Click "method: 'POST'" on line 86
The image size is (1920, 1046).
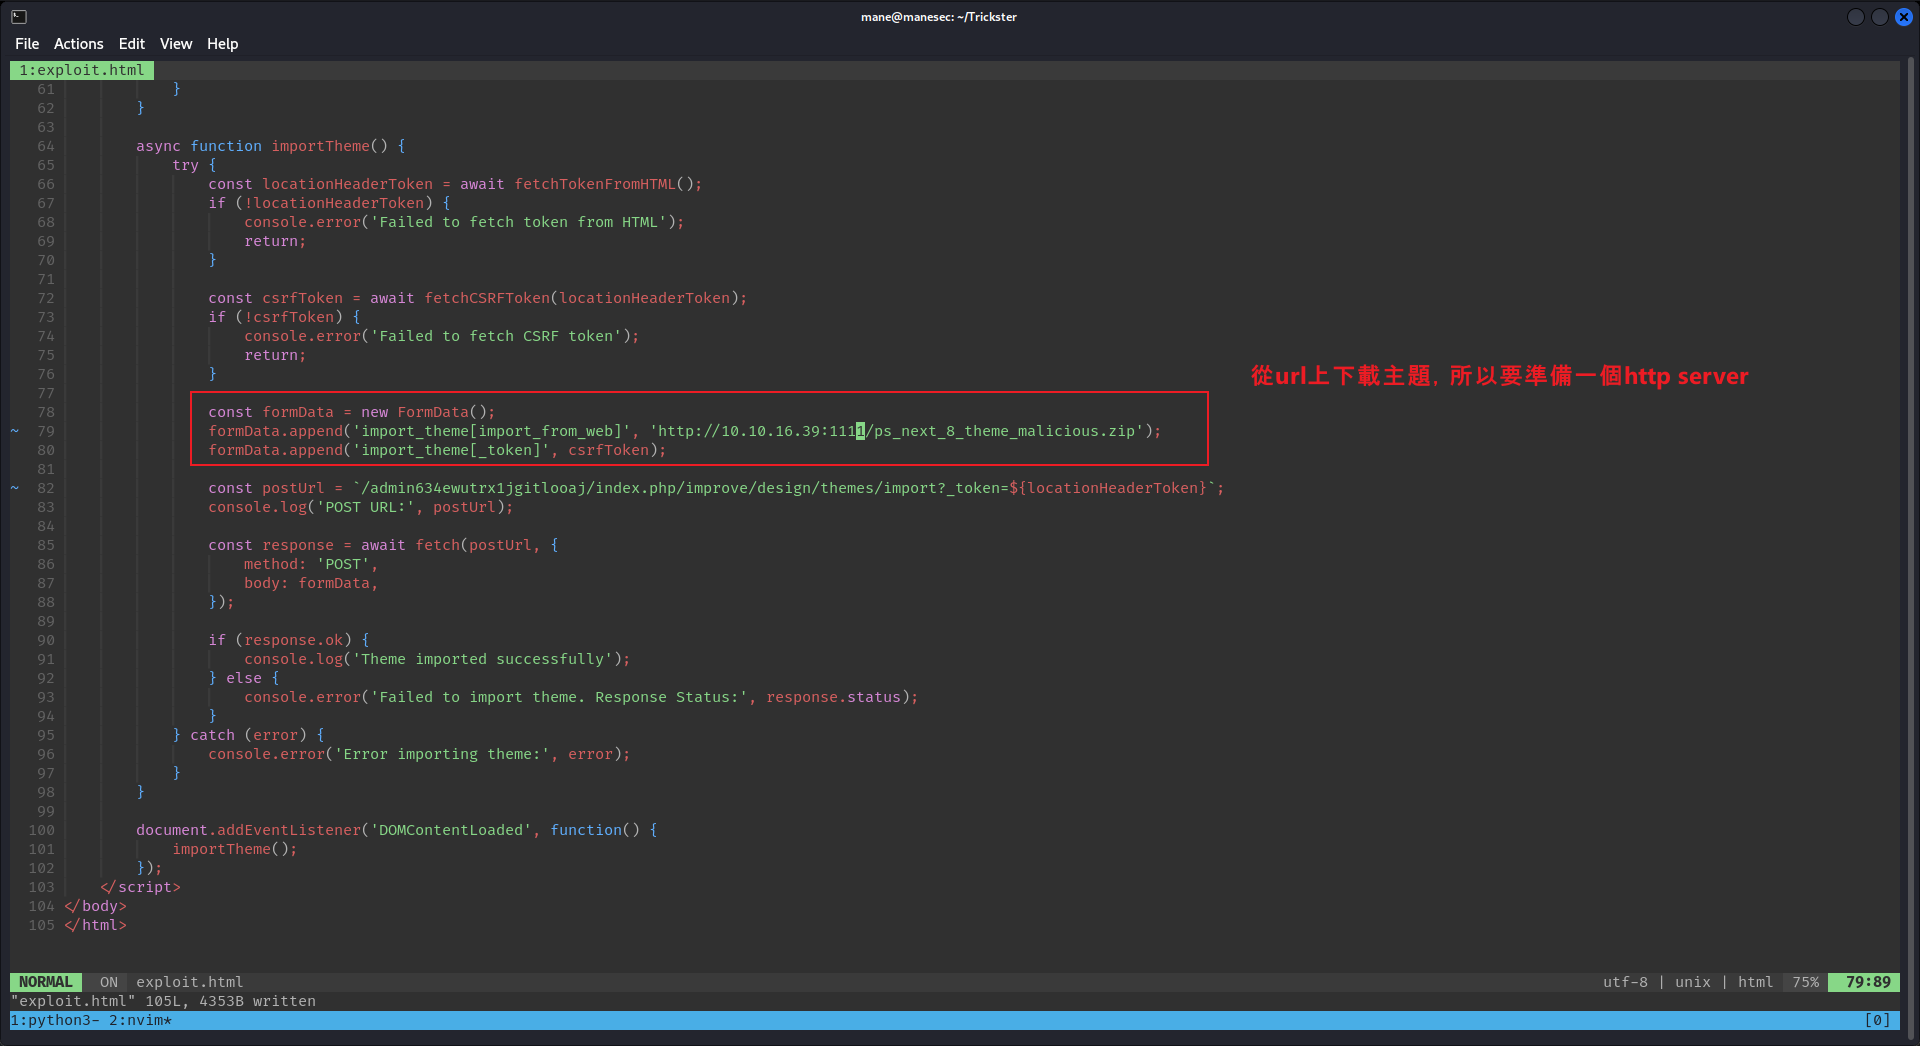(x=311, y=564)
